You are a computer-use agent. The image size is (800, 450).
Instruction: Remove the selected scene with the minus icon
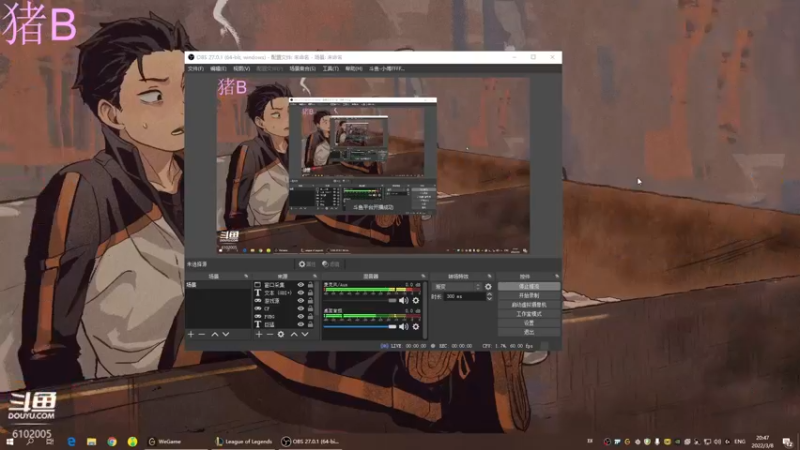(202, 334)
